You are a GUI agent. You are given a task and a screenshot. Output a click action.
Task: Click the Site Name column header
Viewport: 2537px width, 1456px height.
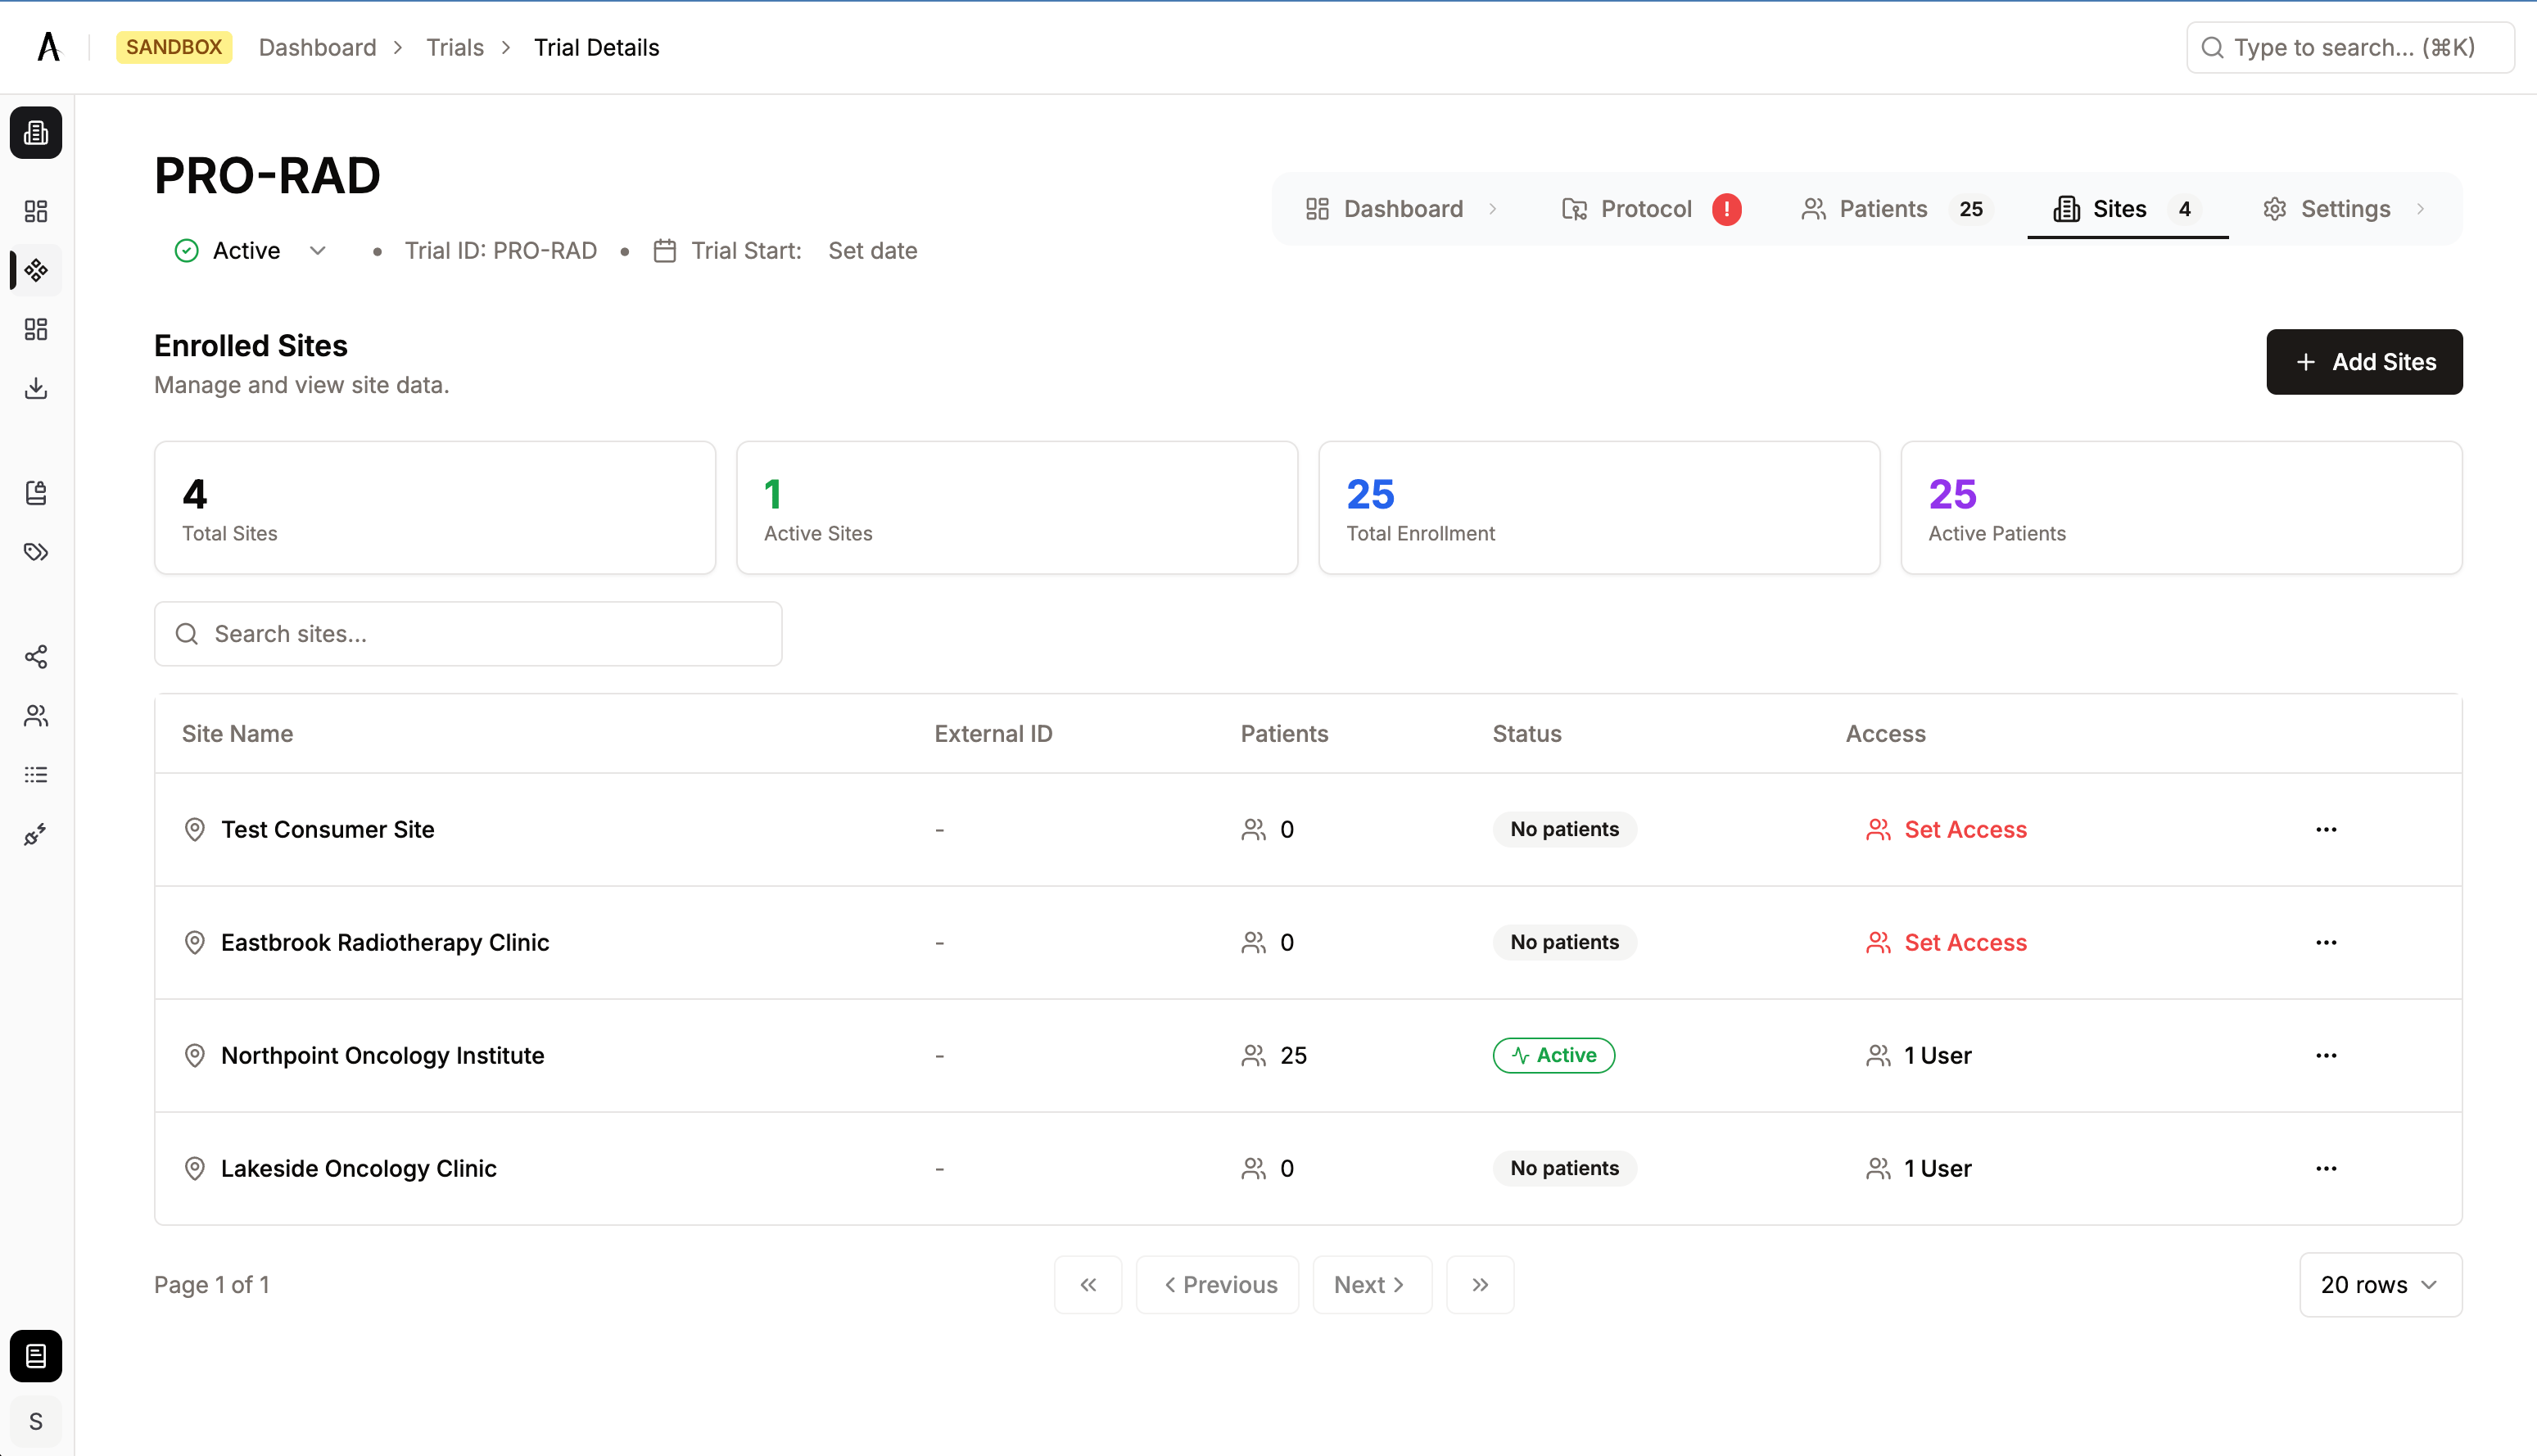237,733
